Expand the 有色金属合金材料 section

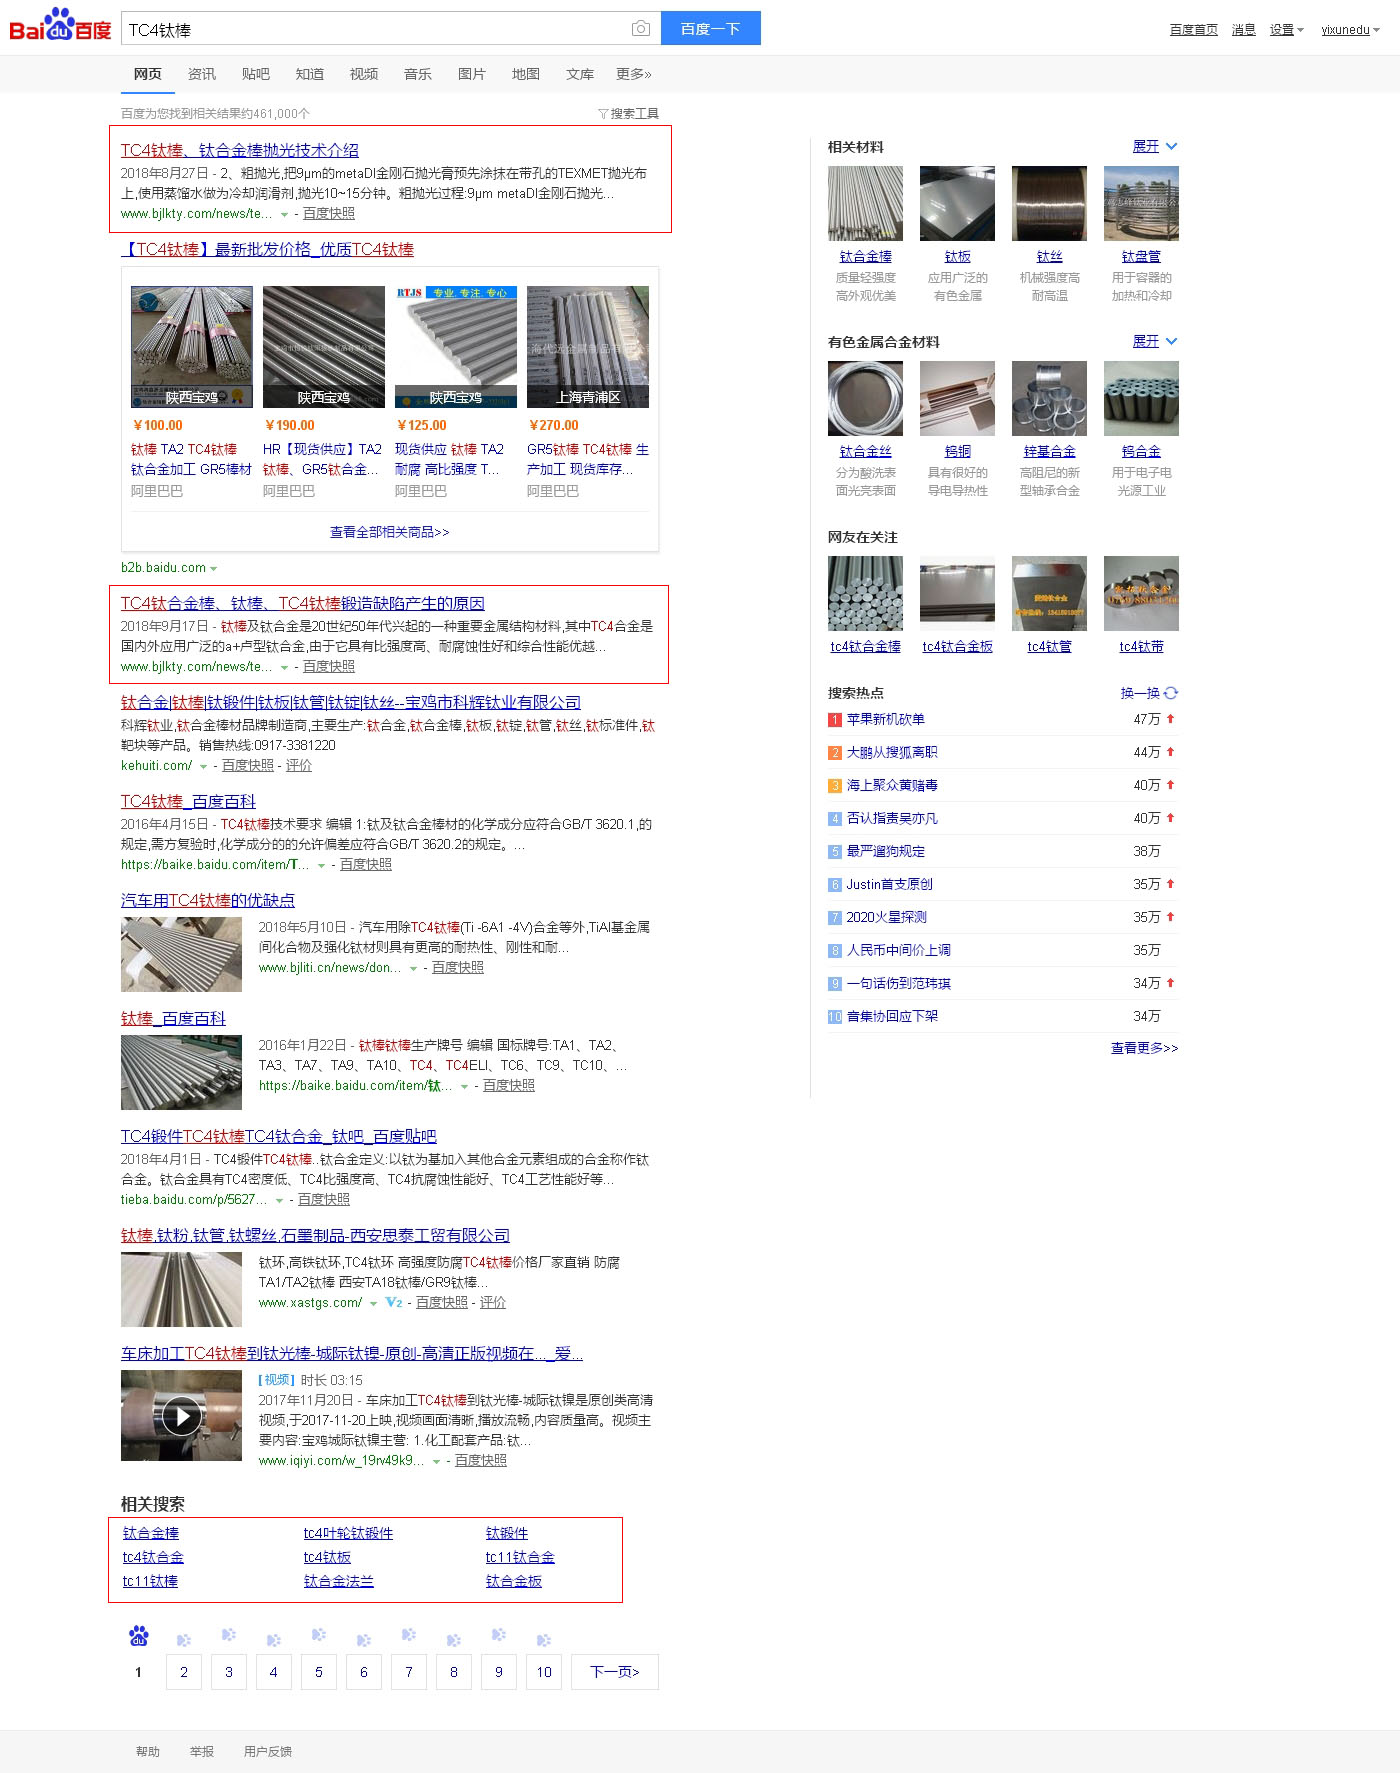(1155, 341)
